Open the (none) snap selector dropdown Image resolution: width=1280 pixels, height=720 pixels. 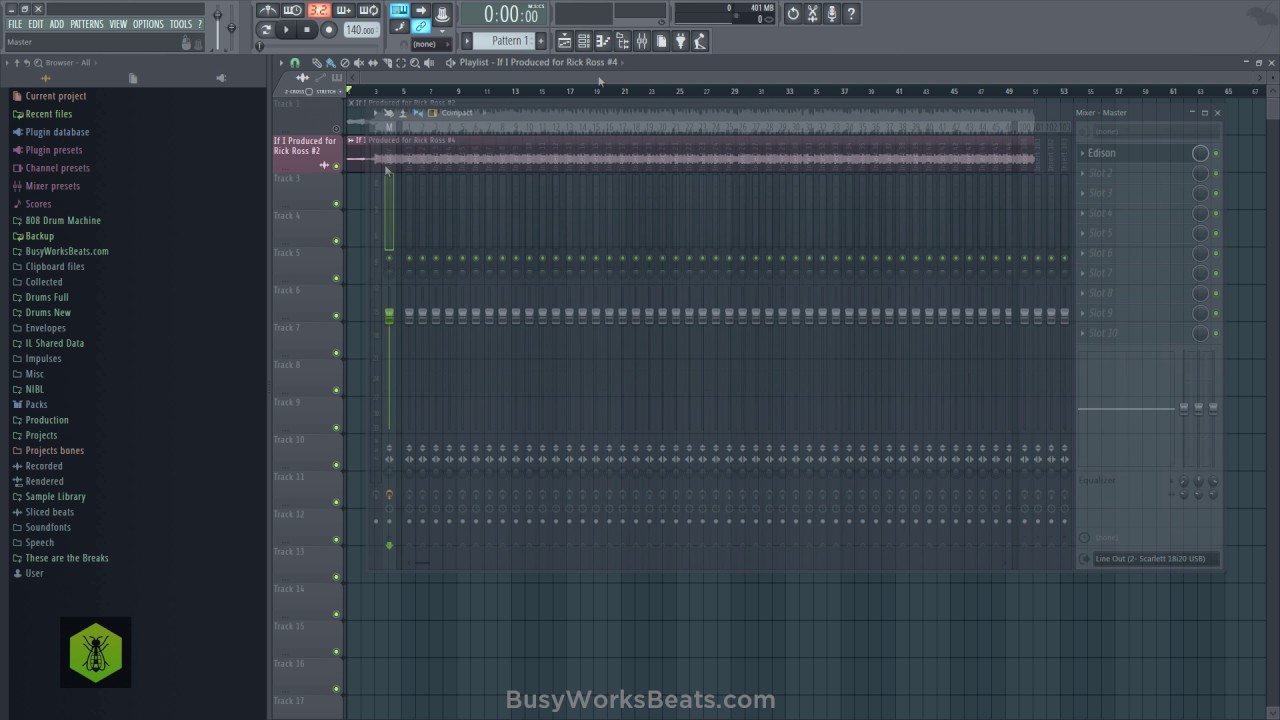coord(431,44)
